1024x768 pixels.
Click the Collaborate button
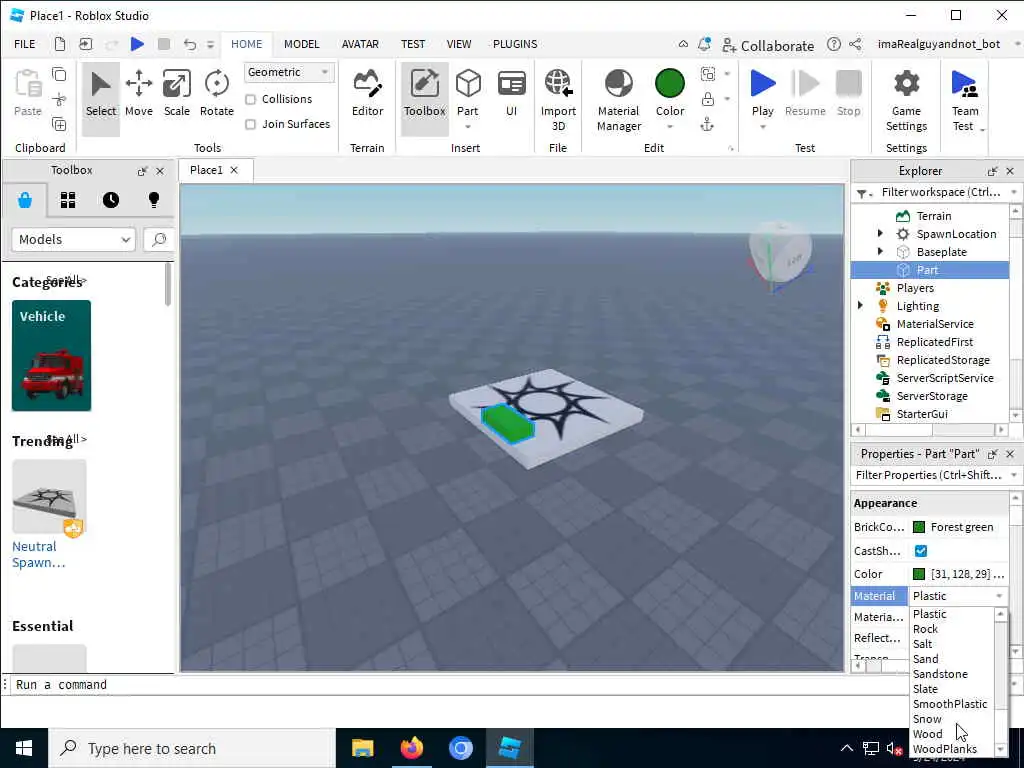pos(768,45)
